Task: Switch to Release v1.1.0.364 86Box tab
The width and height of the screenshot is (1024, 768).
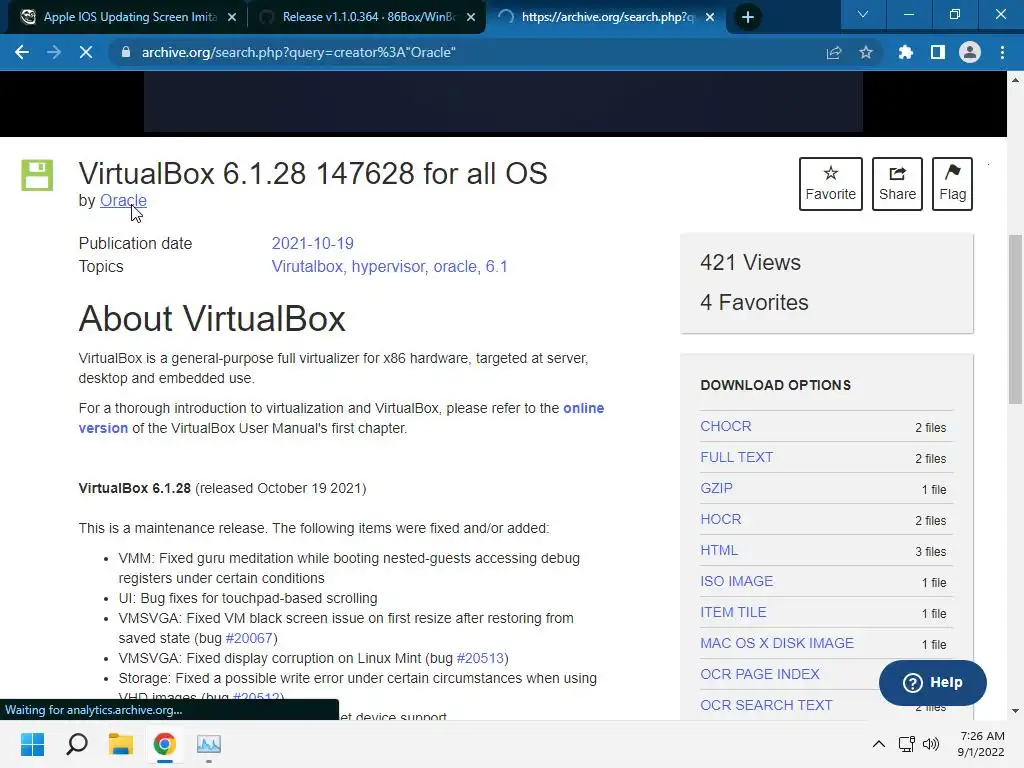Action: pos(369,17)
